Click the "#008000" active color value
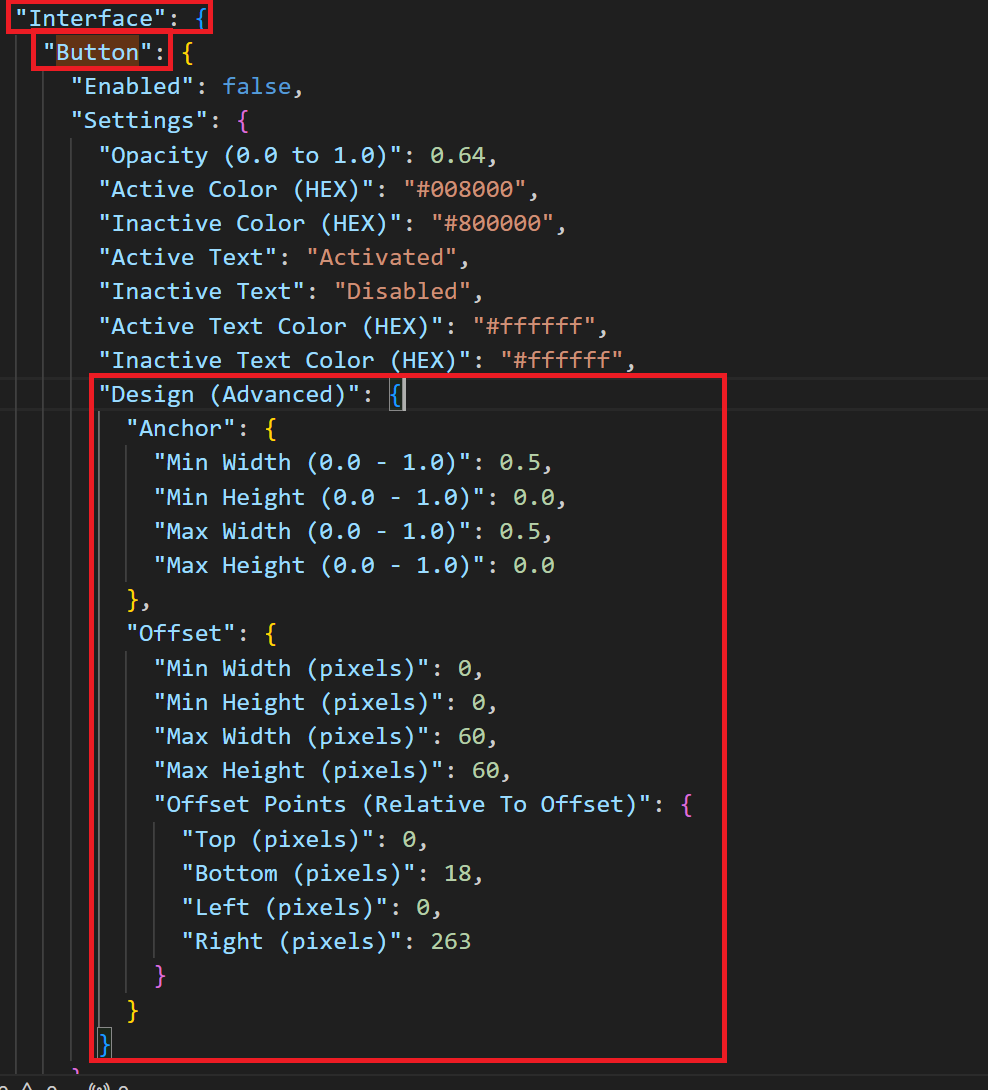The height and width of the screenshot is (1090, 988). 464,189
